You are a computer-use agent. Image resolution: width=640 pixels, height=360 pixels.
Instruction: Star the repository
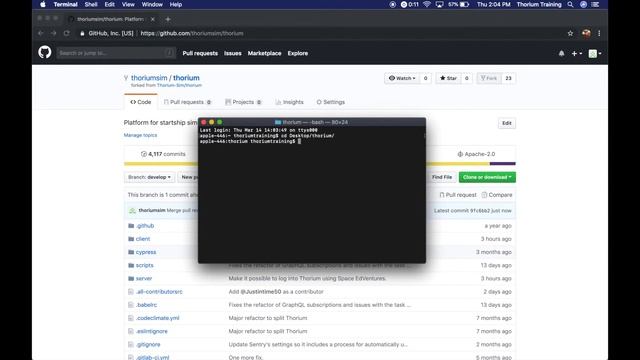[448, 78]
